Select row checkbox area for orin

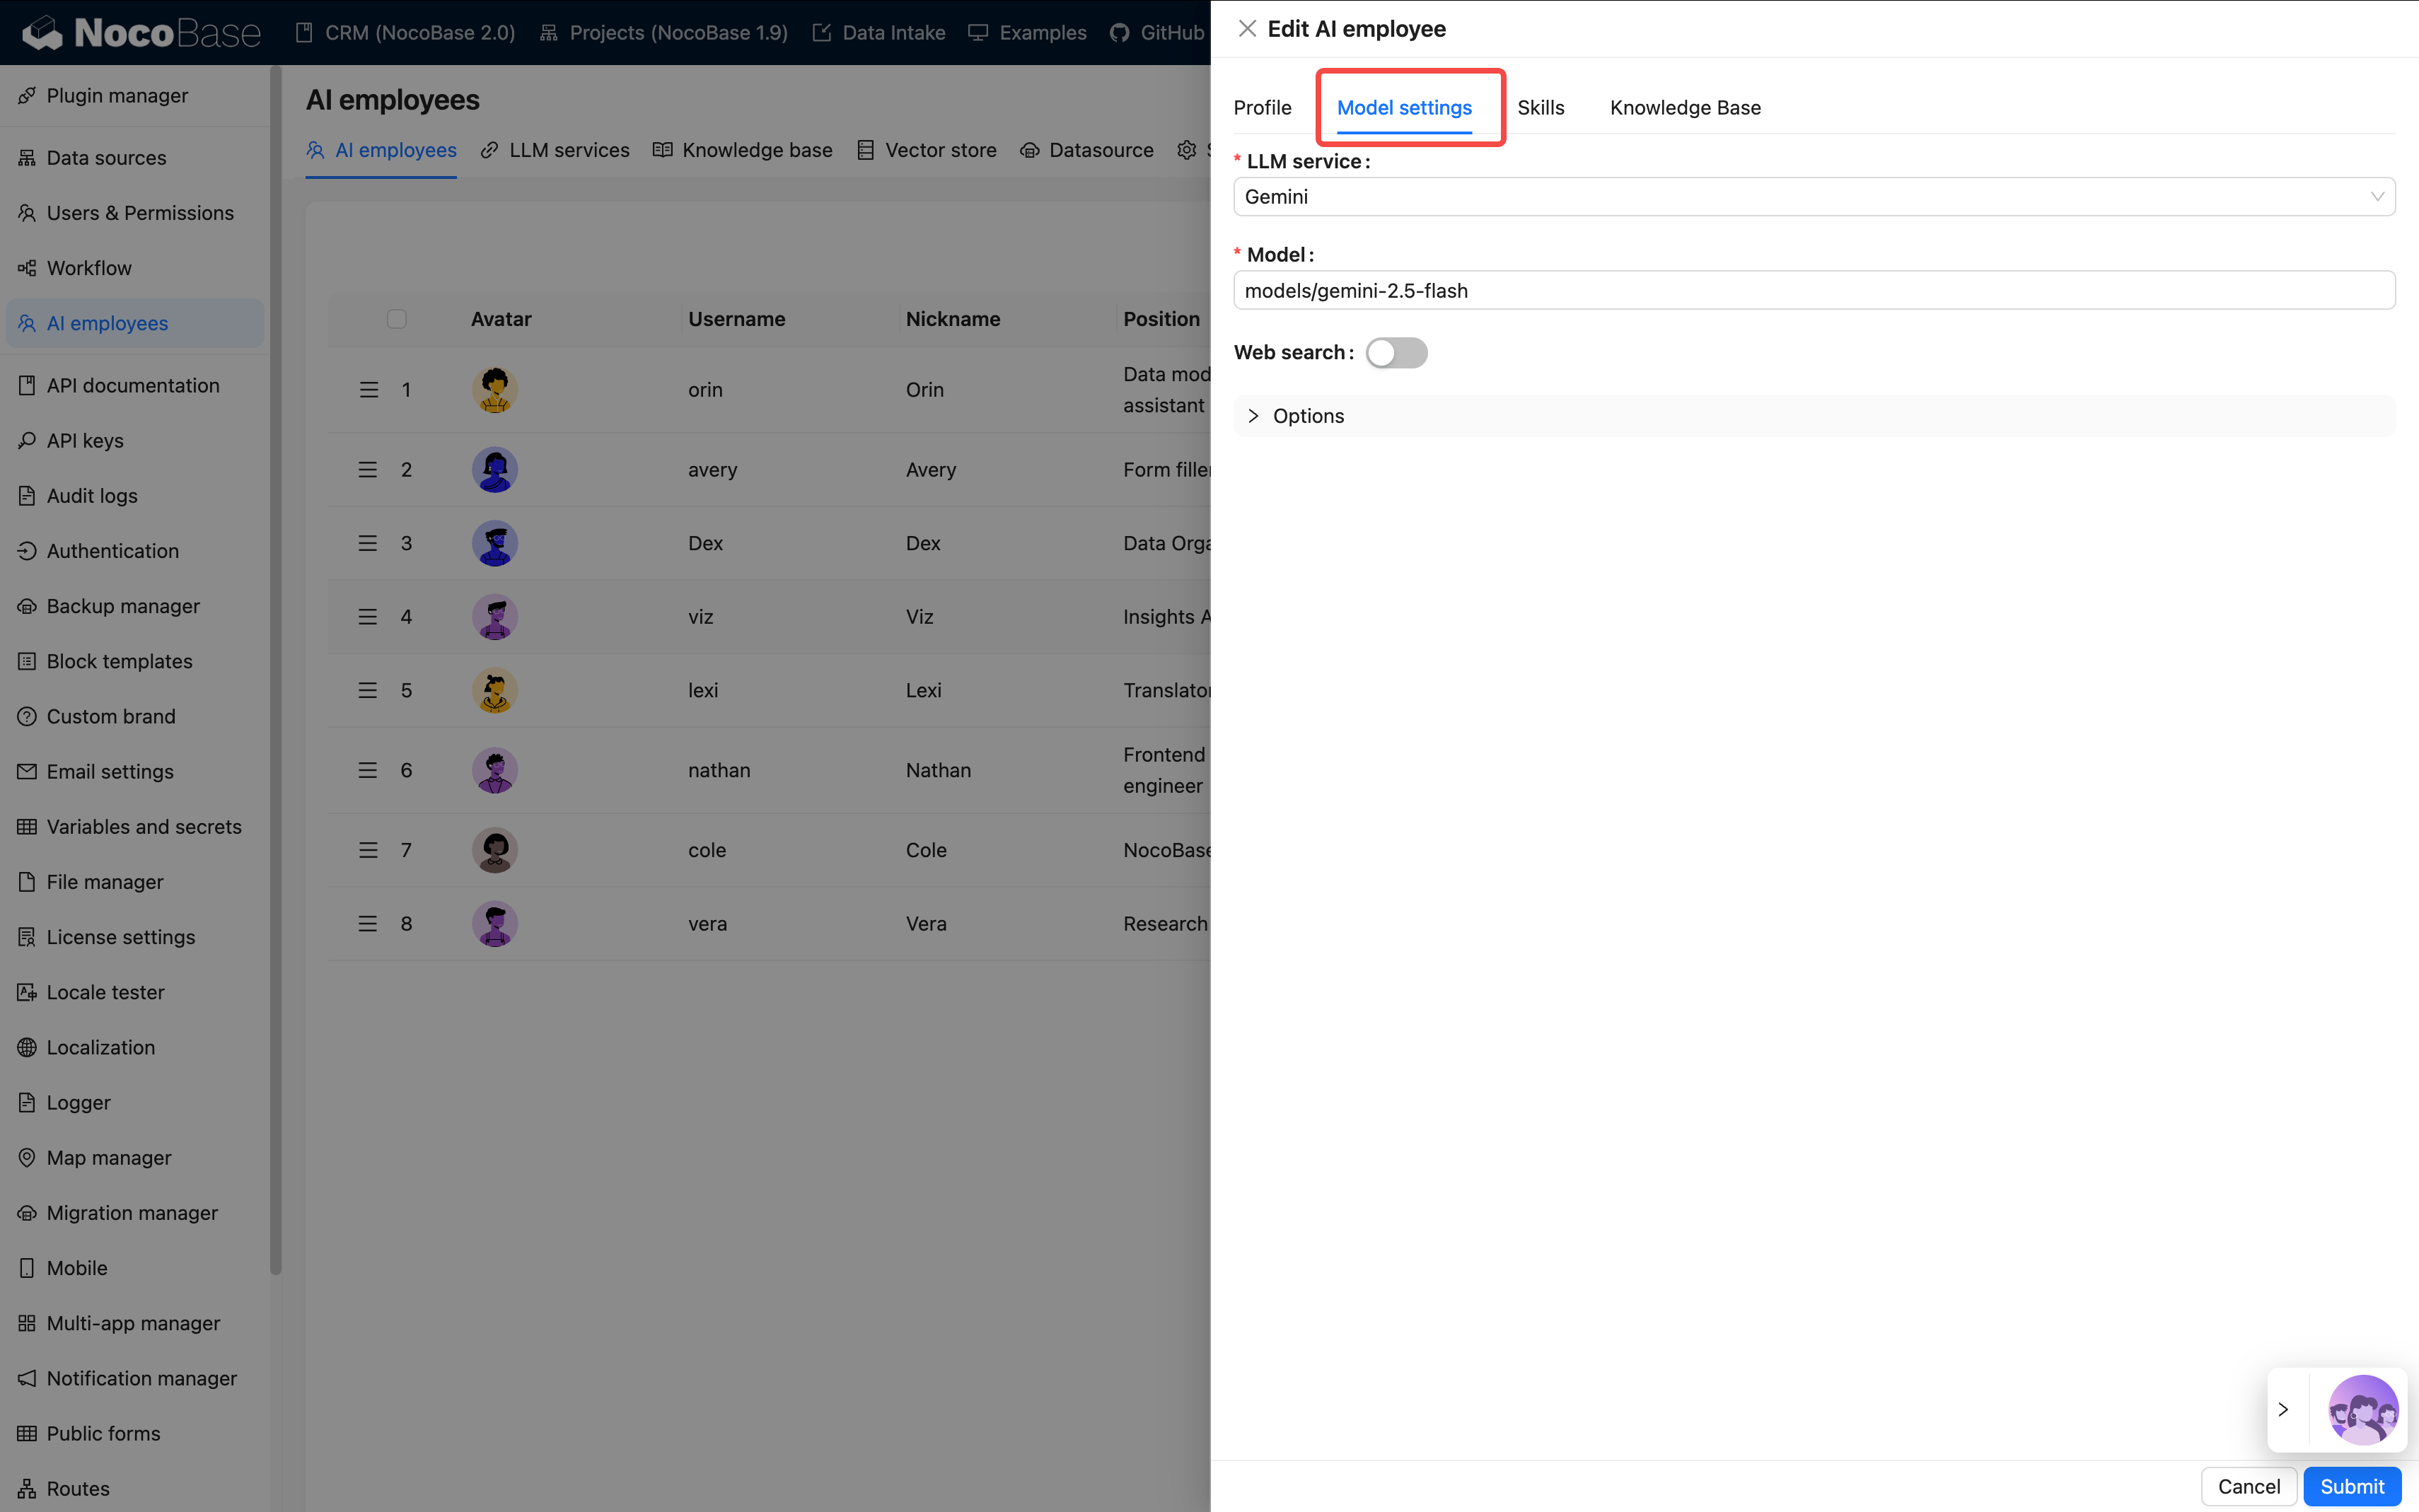(x=396, y=389)
